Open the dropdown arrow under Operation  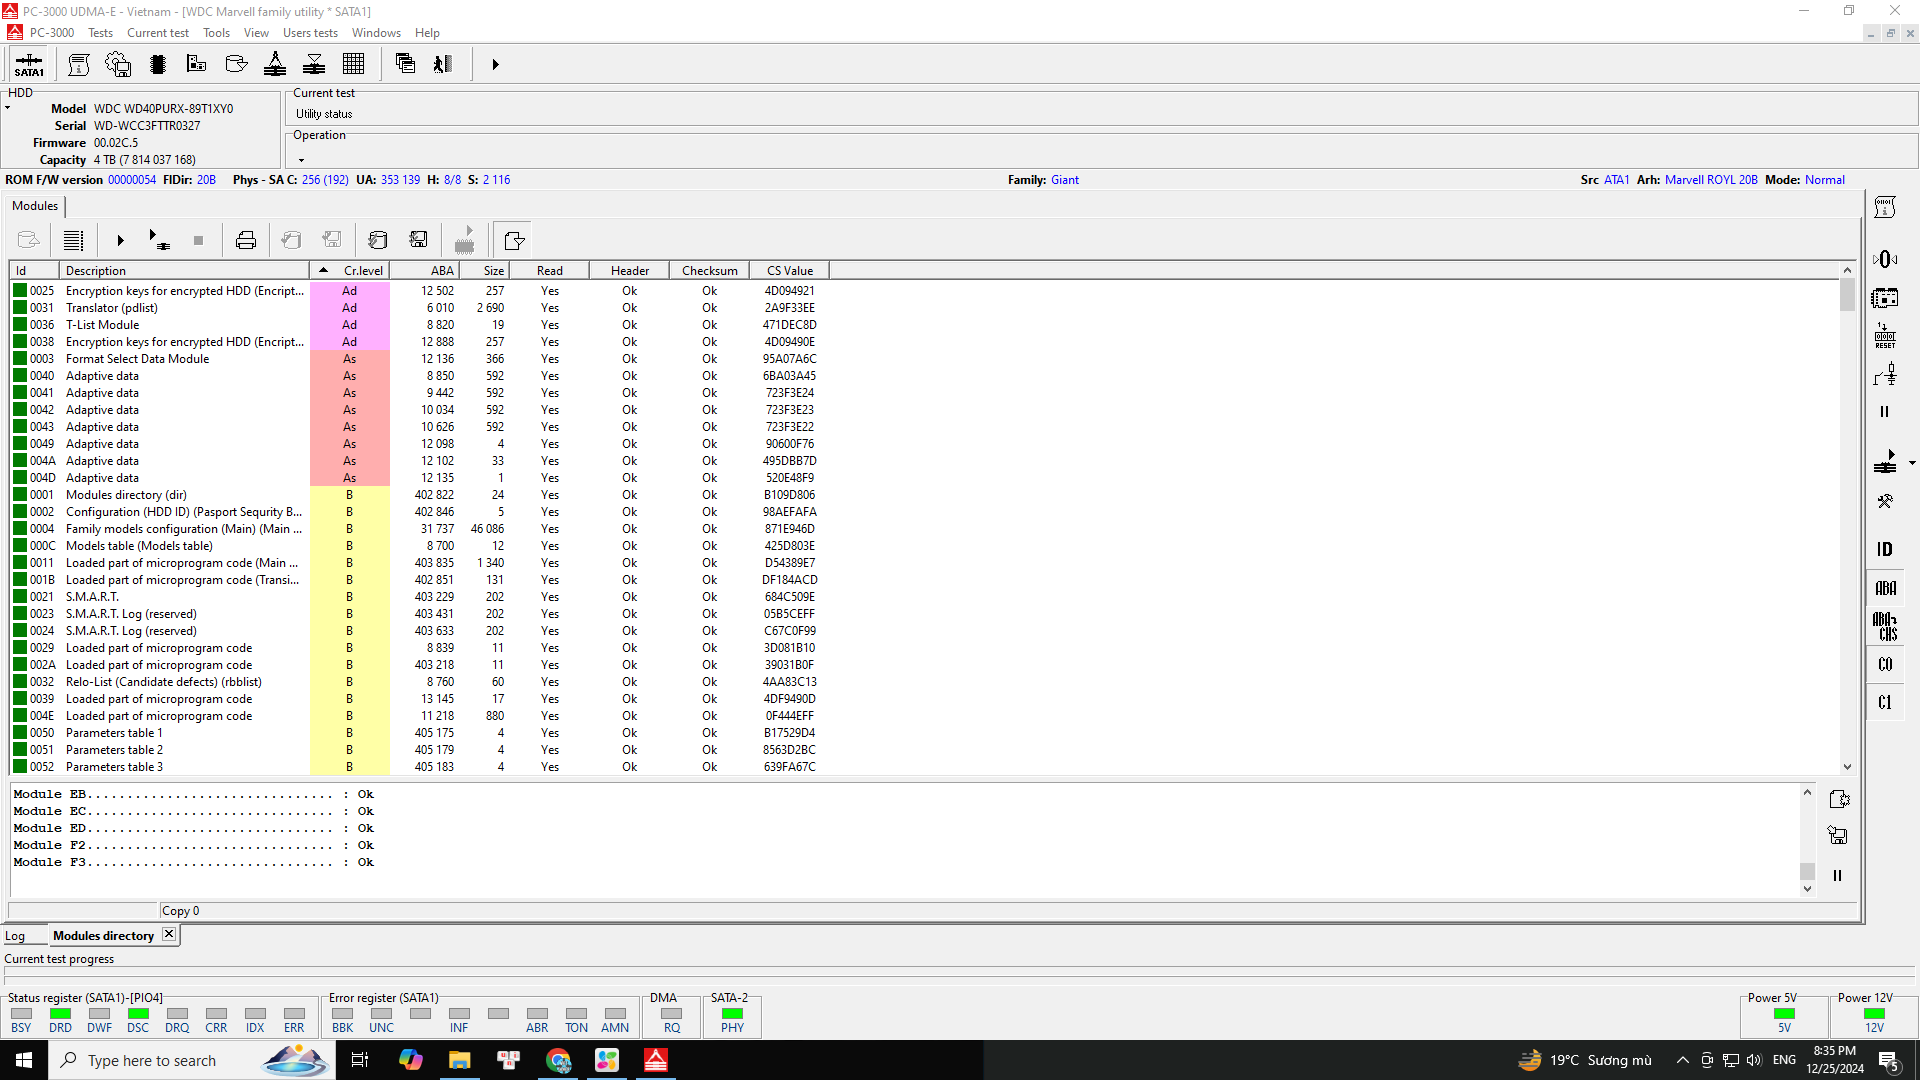pos(301,160)
